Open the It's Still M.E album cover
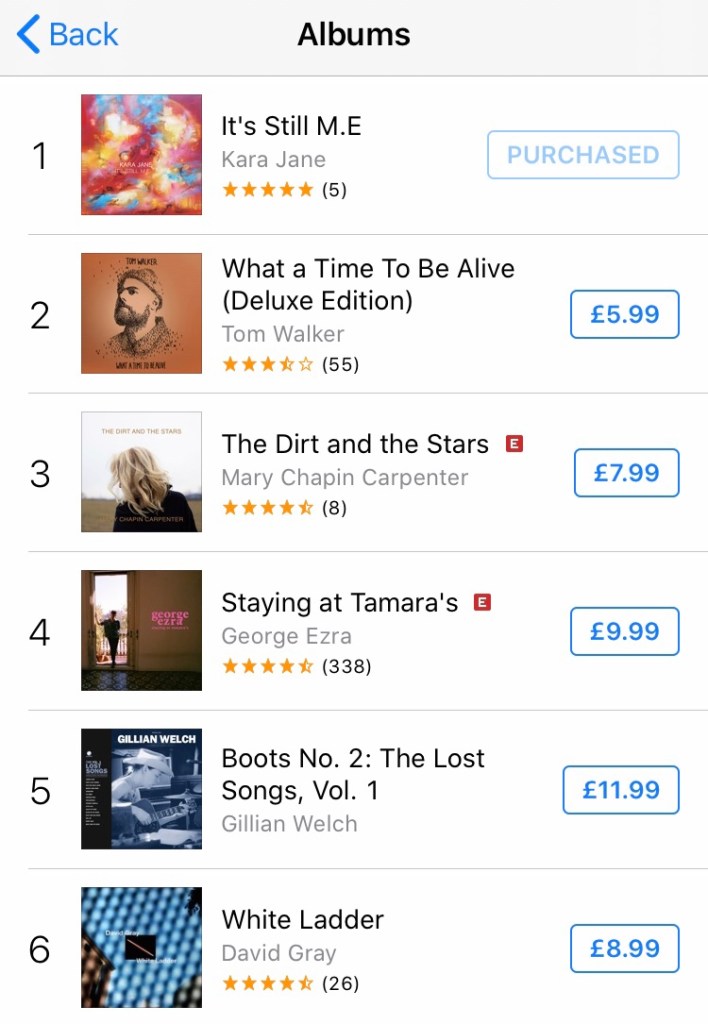 (x=141, y=155)
